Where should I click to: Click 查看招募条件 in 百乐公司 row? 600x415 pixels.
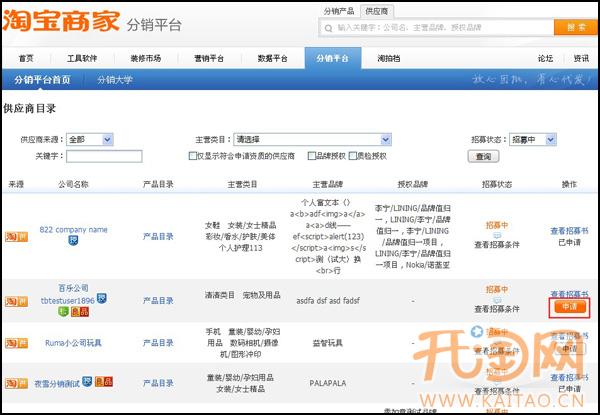tap(497, 309)
